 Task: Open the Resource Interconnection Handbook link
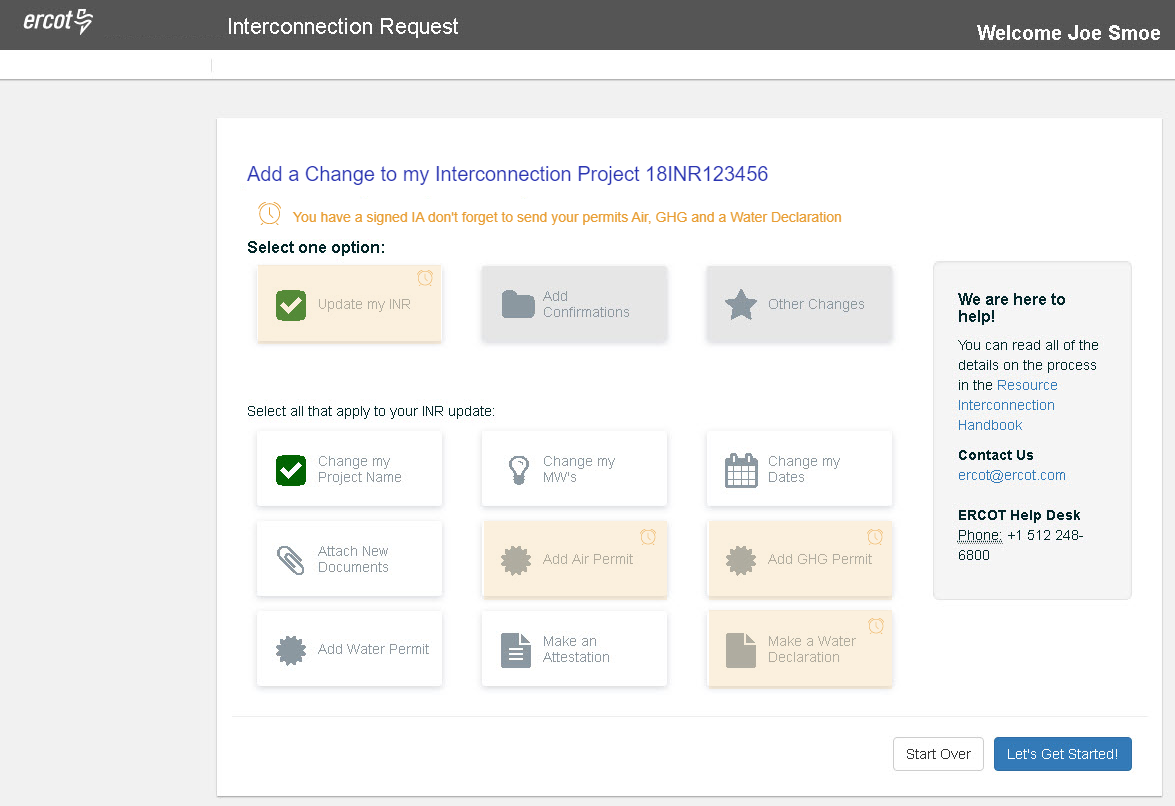[x=1006, y=405]
